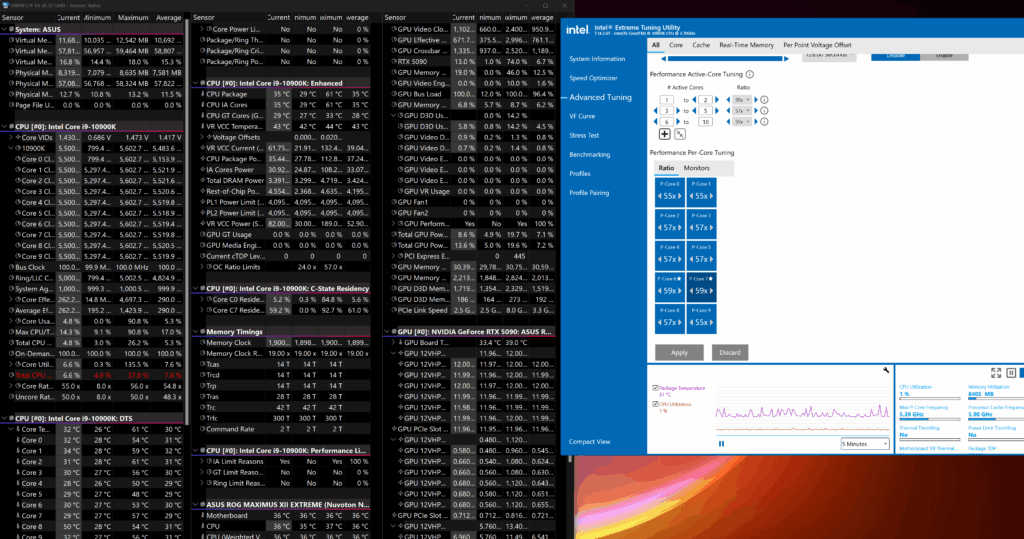This screenshot has width=1024, height=539.
Task: Open ratio dropdown on the 6 to 10 cores row
Action: (742, 122)
